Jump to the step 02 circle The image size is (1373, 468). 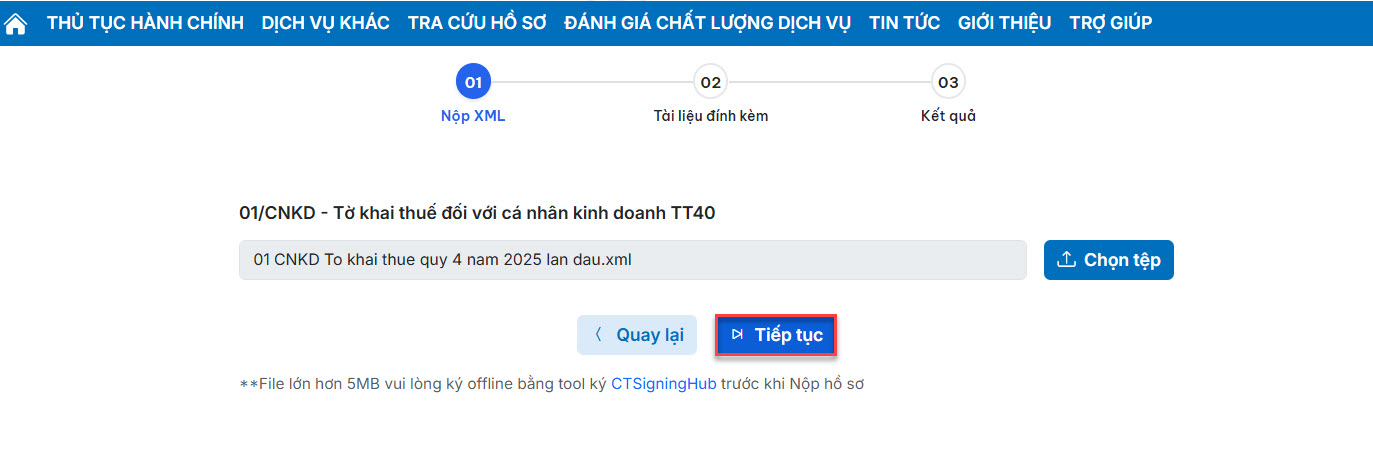(710, 82)
